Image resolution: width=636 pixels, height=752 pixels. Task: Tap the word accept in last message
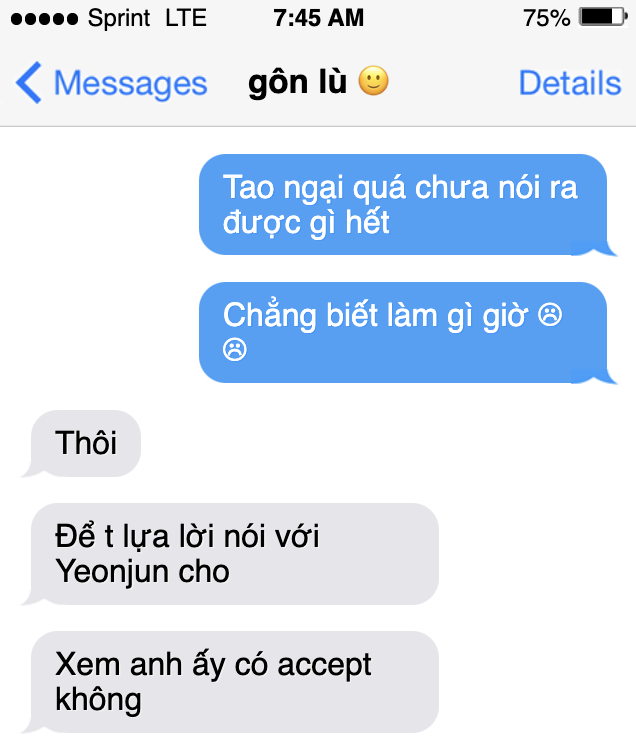[324, 666]
